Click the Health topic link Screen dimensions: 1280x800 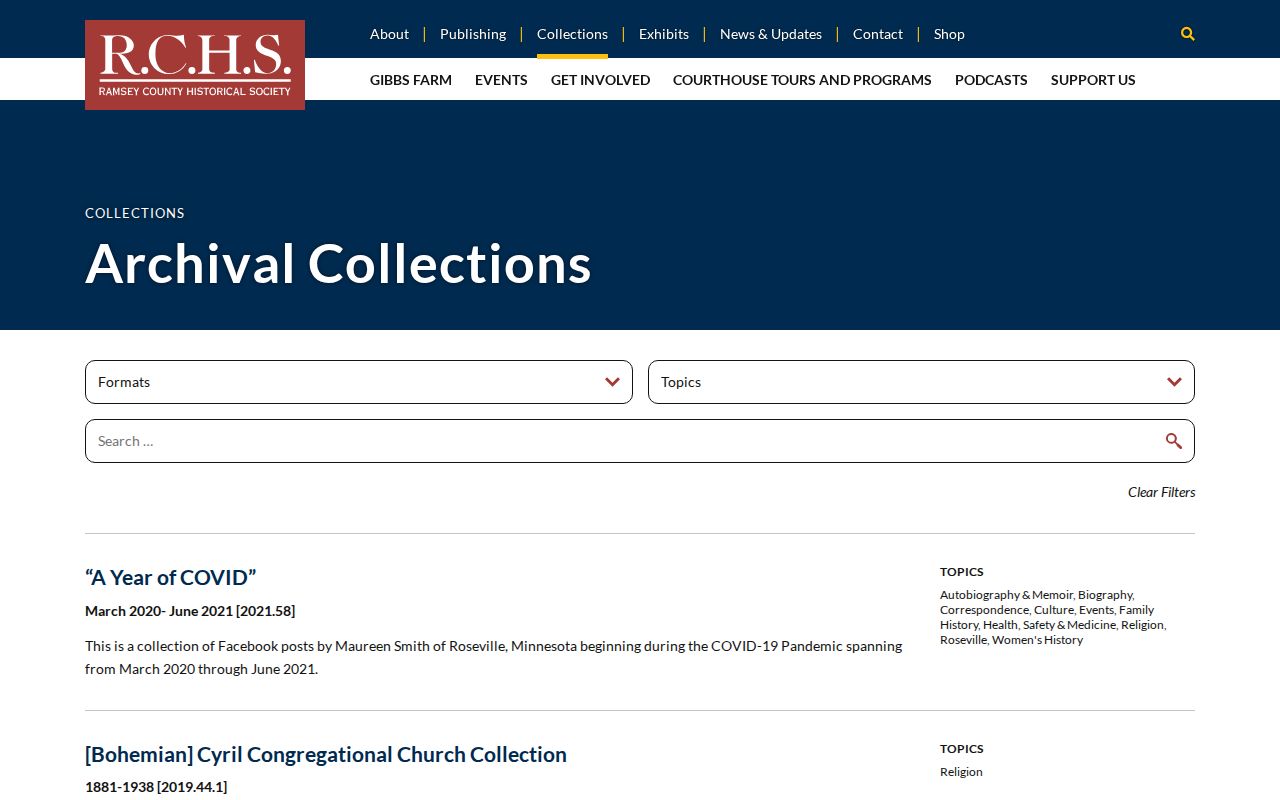1000,625
